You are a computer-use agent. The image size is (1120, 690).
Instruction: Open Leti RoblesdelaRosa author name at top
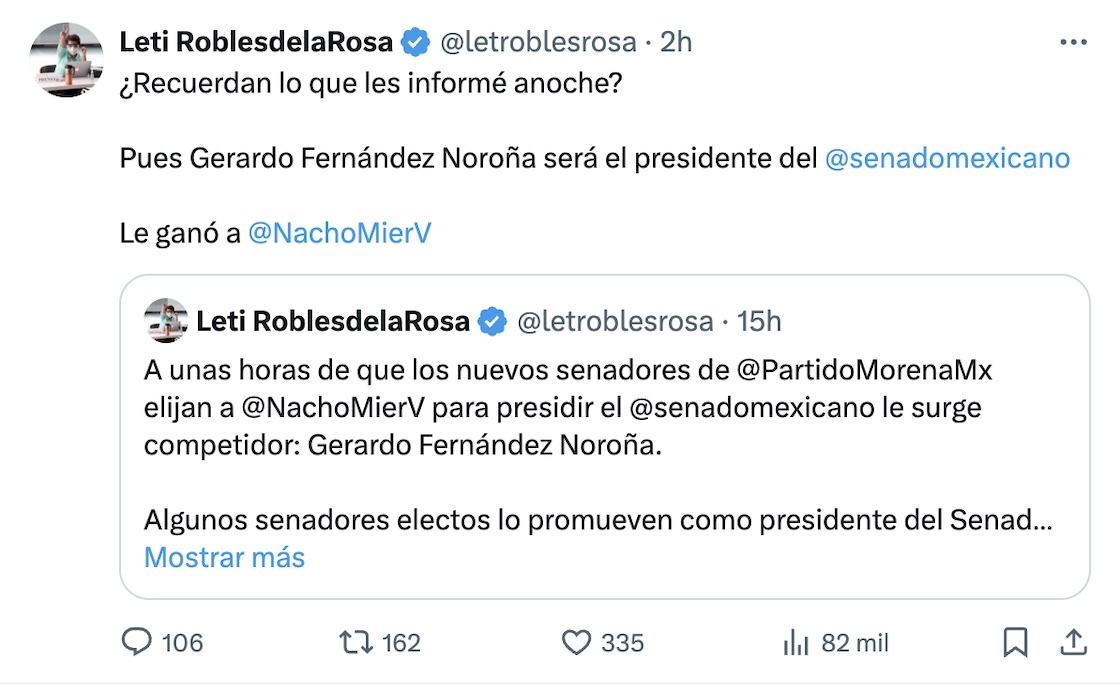click(x=256, y=42)
